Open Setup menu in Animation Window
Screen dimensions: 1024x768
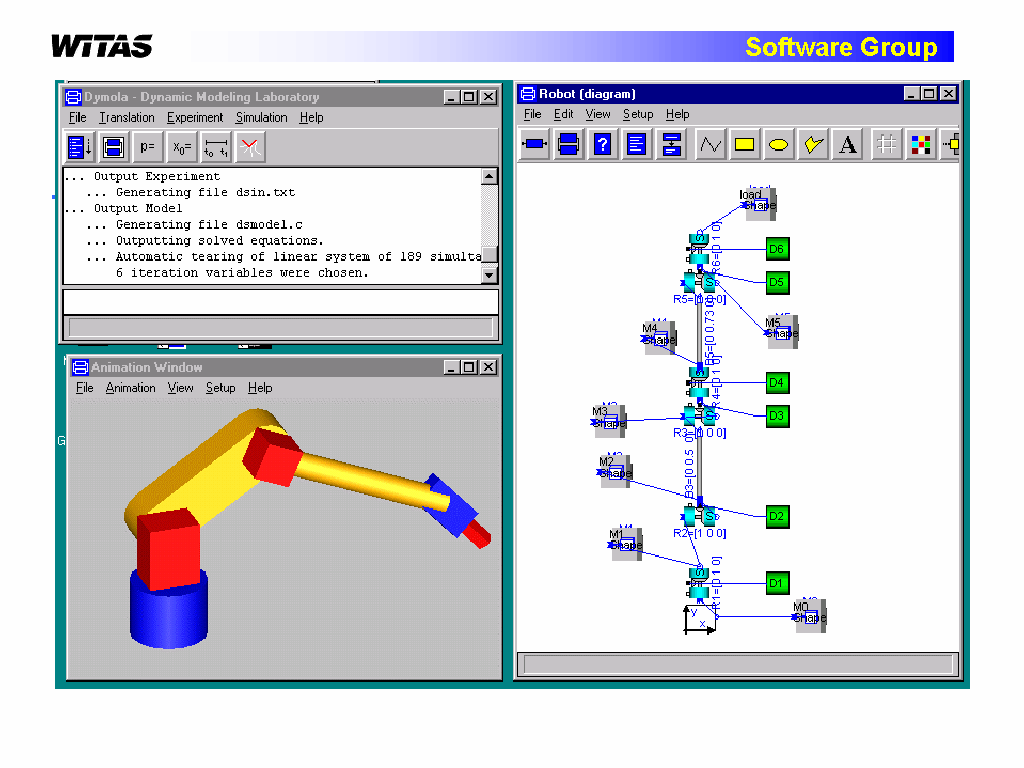point(221,388)
